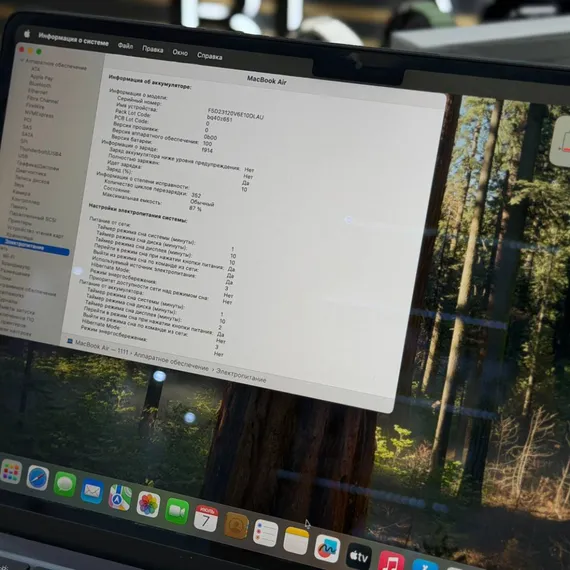Launch FaceTime from the Dock
Screen dimensions: 570x570
(x=177, y=511)
